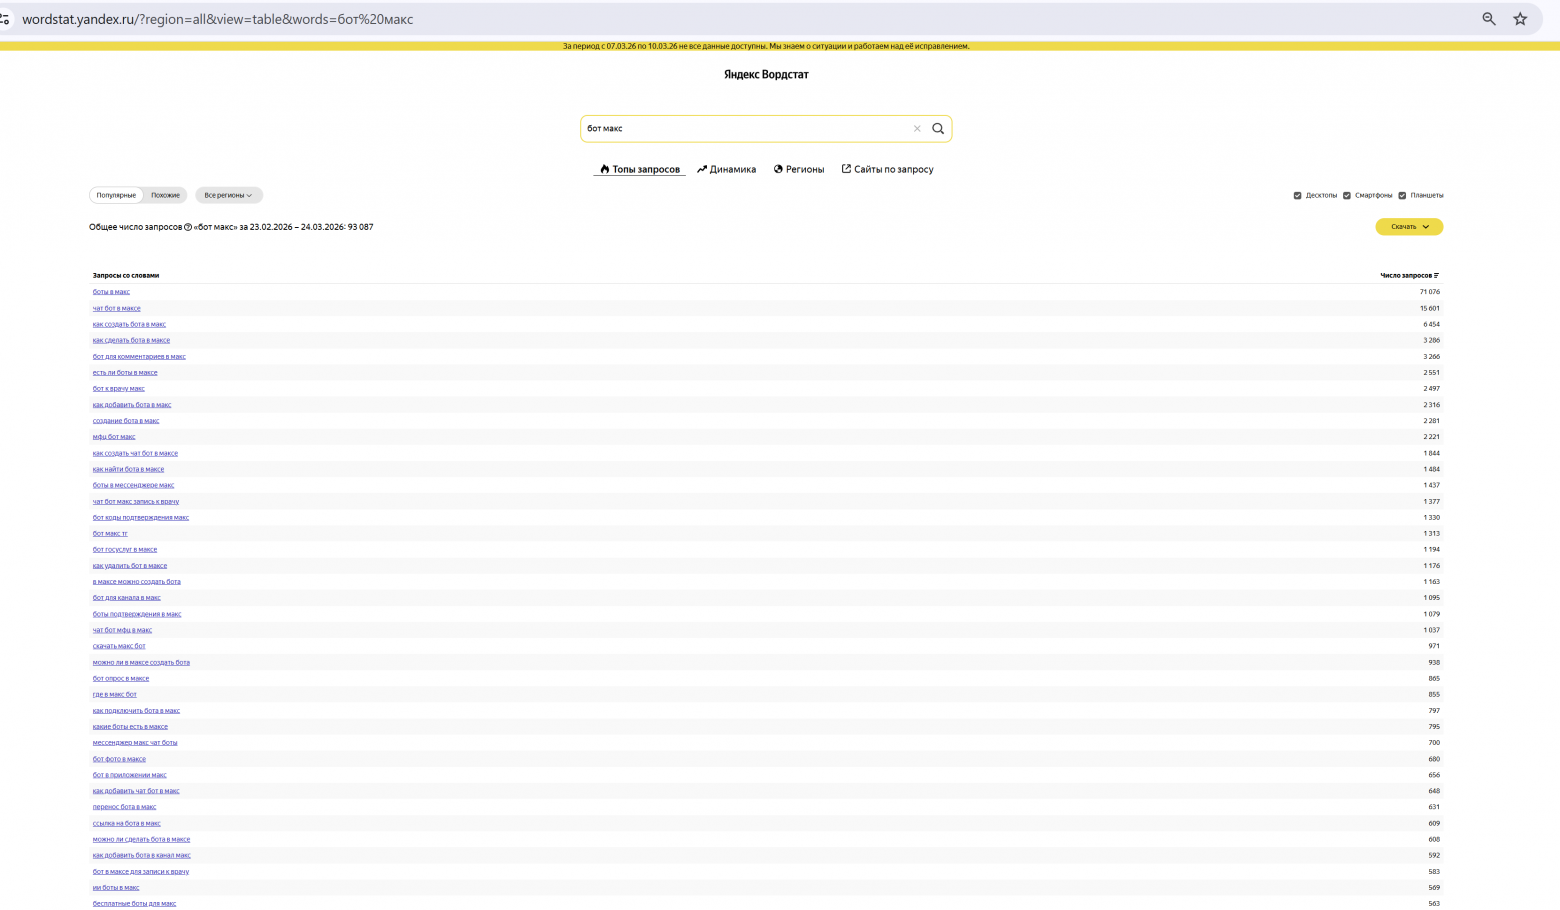Viewport: 1560px width, 910px height.
Task: Open the link 'как добавить чат бот в макс'
Action: (x=136, y=791)
